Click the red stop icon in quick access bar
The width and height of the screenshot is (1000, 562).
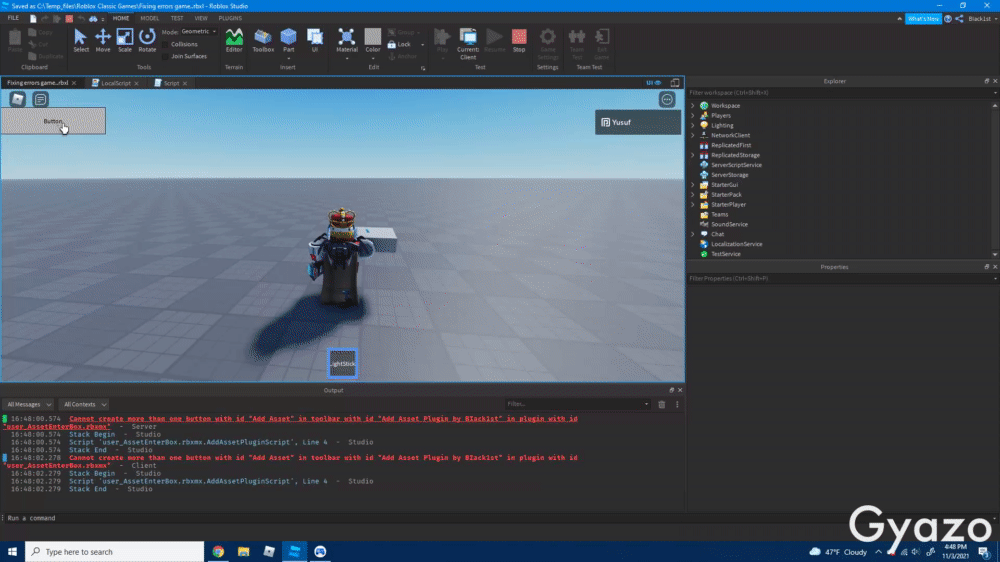(x=70, y=18)
